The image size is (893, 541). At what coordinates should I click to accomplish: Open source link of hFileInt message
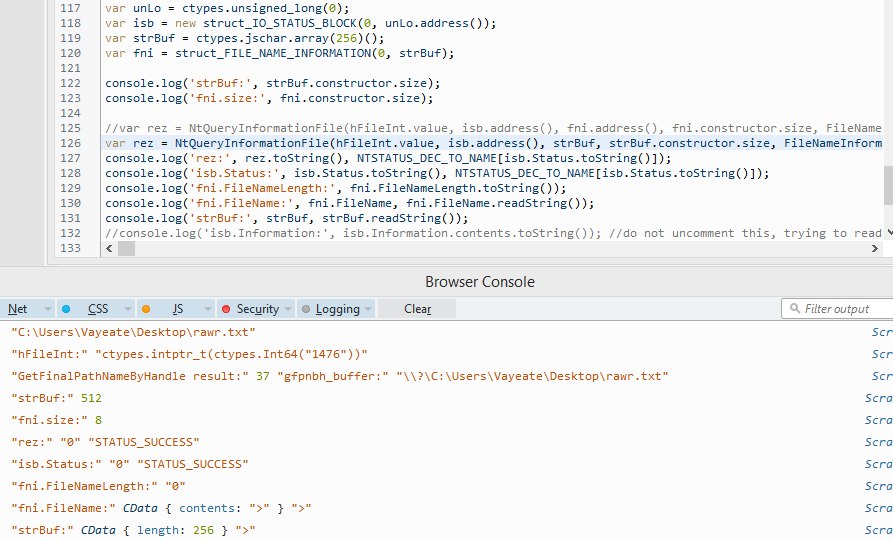[x=882, y=354]
